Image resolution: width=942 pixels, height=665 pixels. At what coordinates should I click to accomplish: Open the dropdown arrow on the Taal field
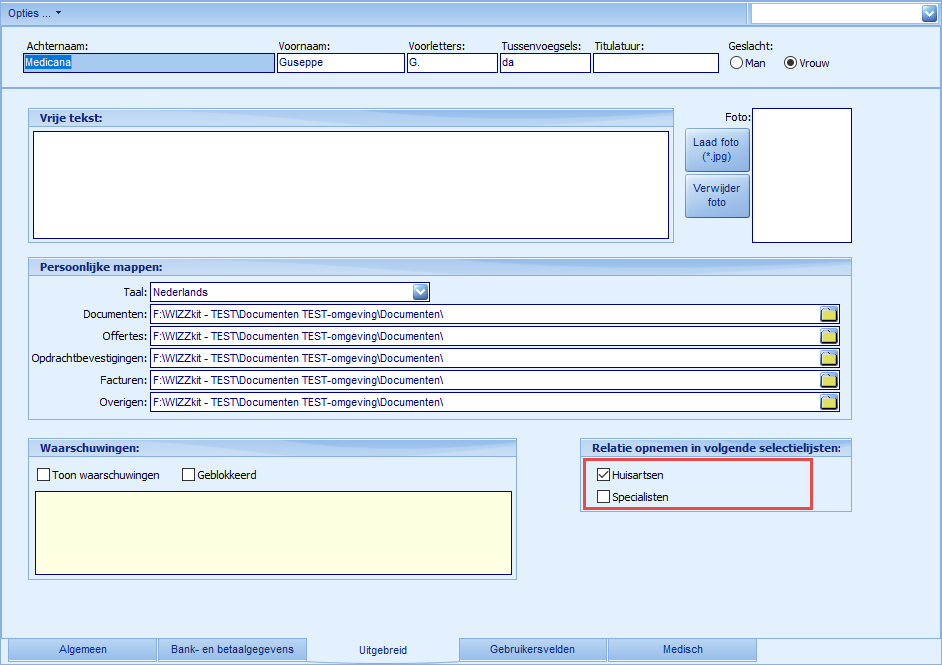(421, 291)
